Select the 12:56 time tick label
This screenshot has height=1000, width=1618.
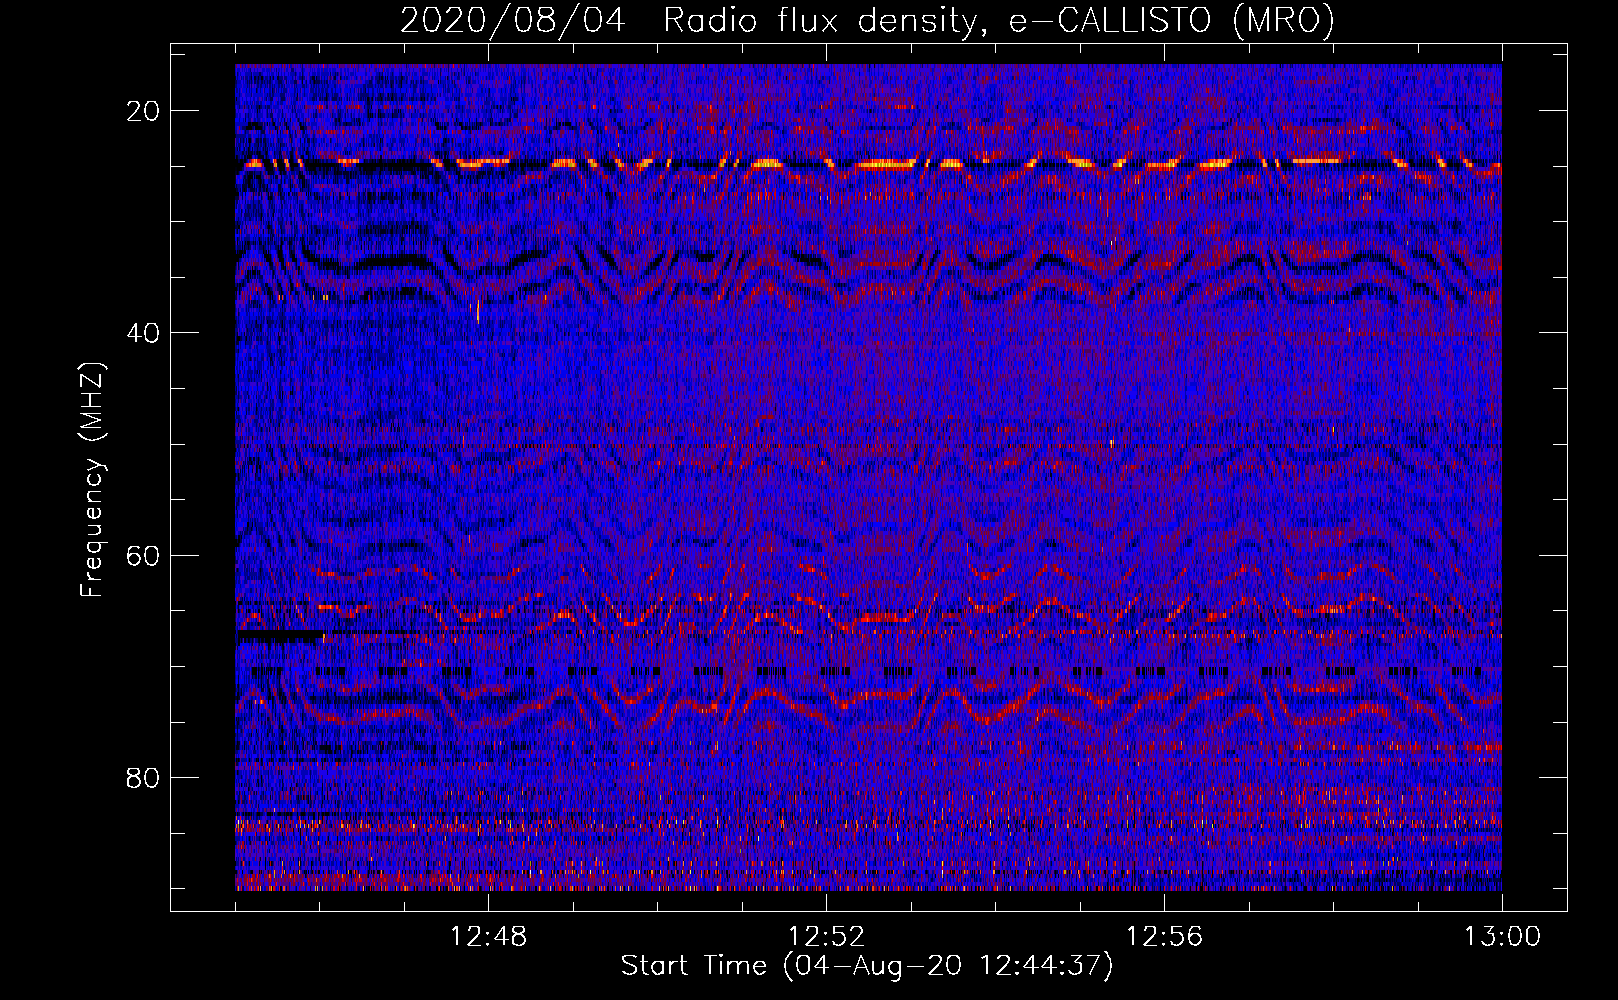[x=1164, y=937]
